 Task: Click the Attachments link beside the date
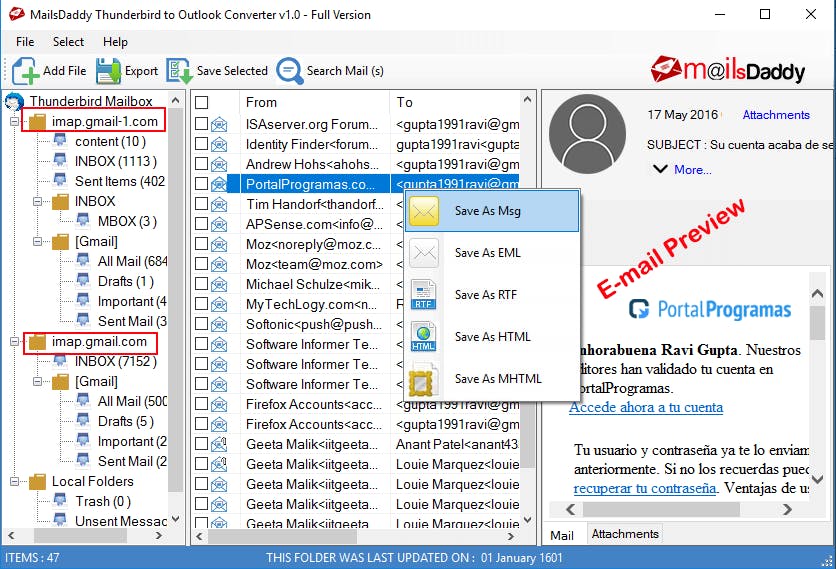(776, 115)
